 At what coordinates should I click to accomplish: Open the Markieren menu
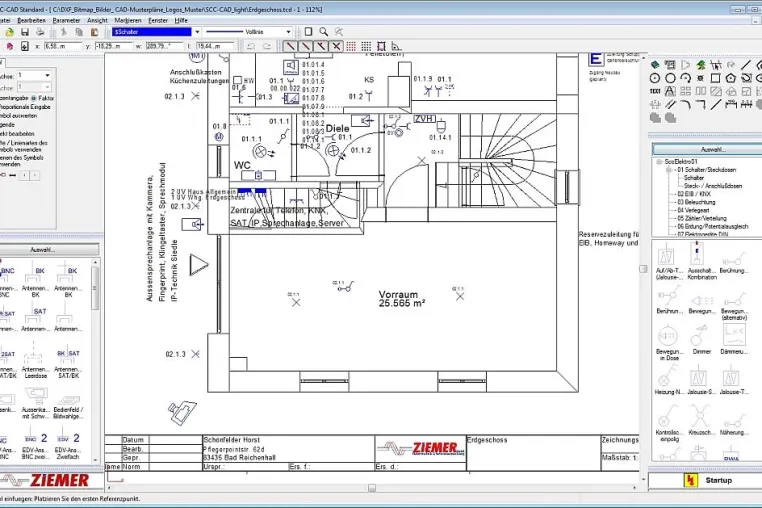tap(128, 20)
